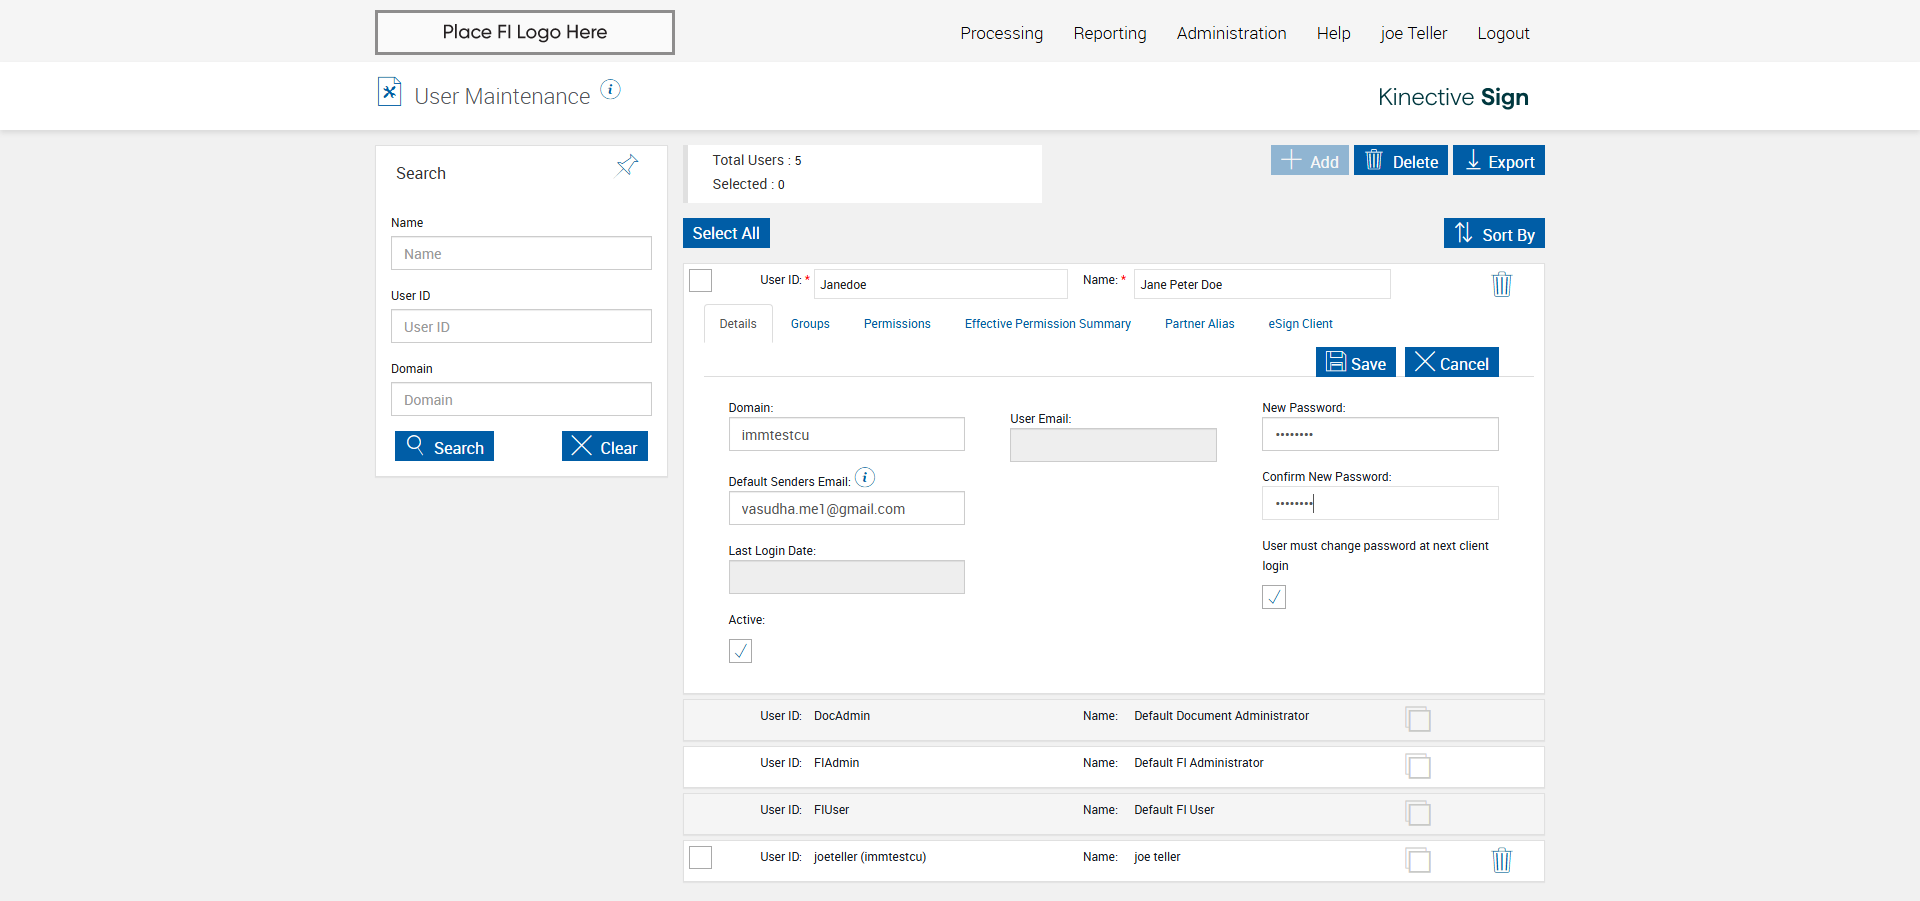The image size is (1920, 901).
Task: Expand the Reporting menu
Action: tap(1109, 33)
